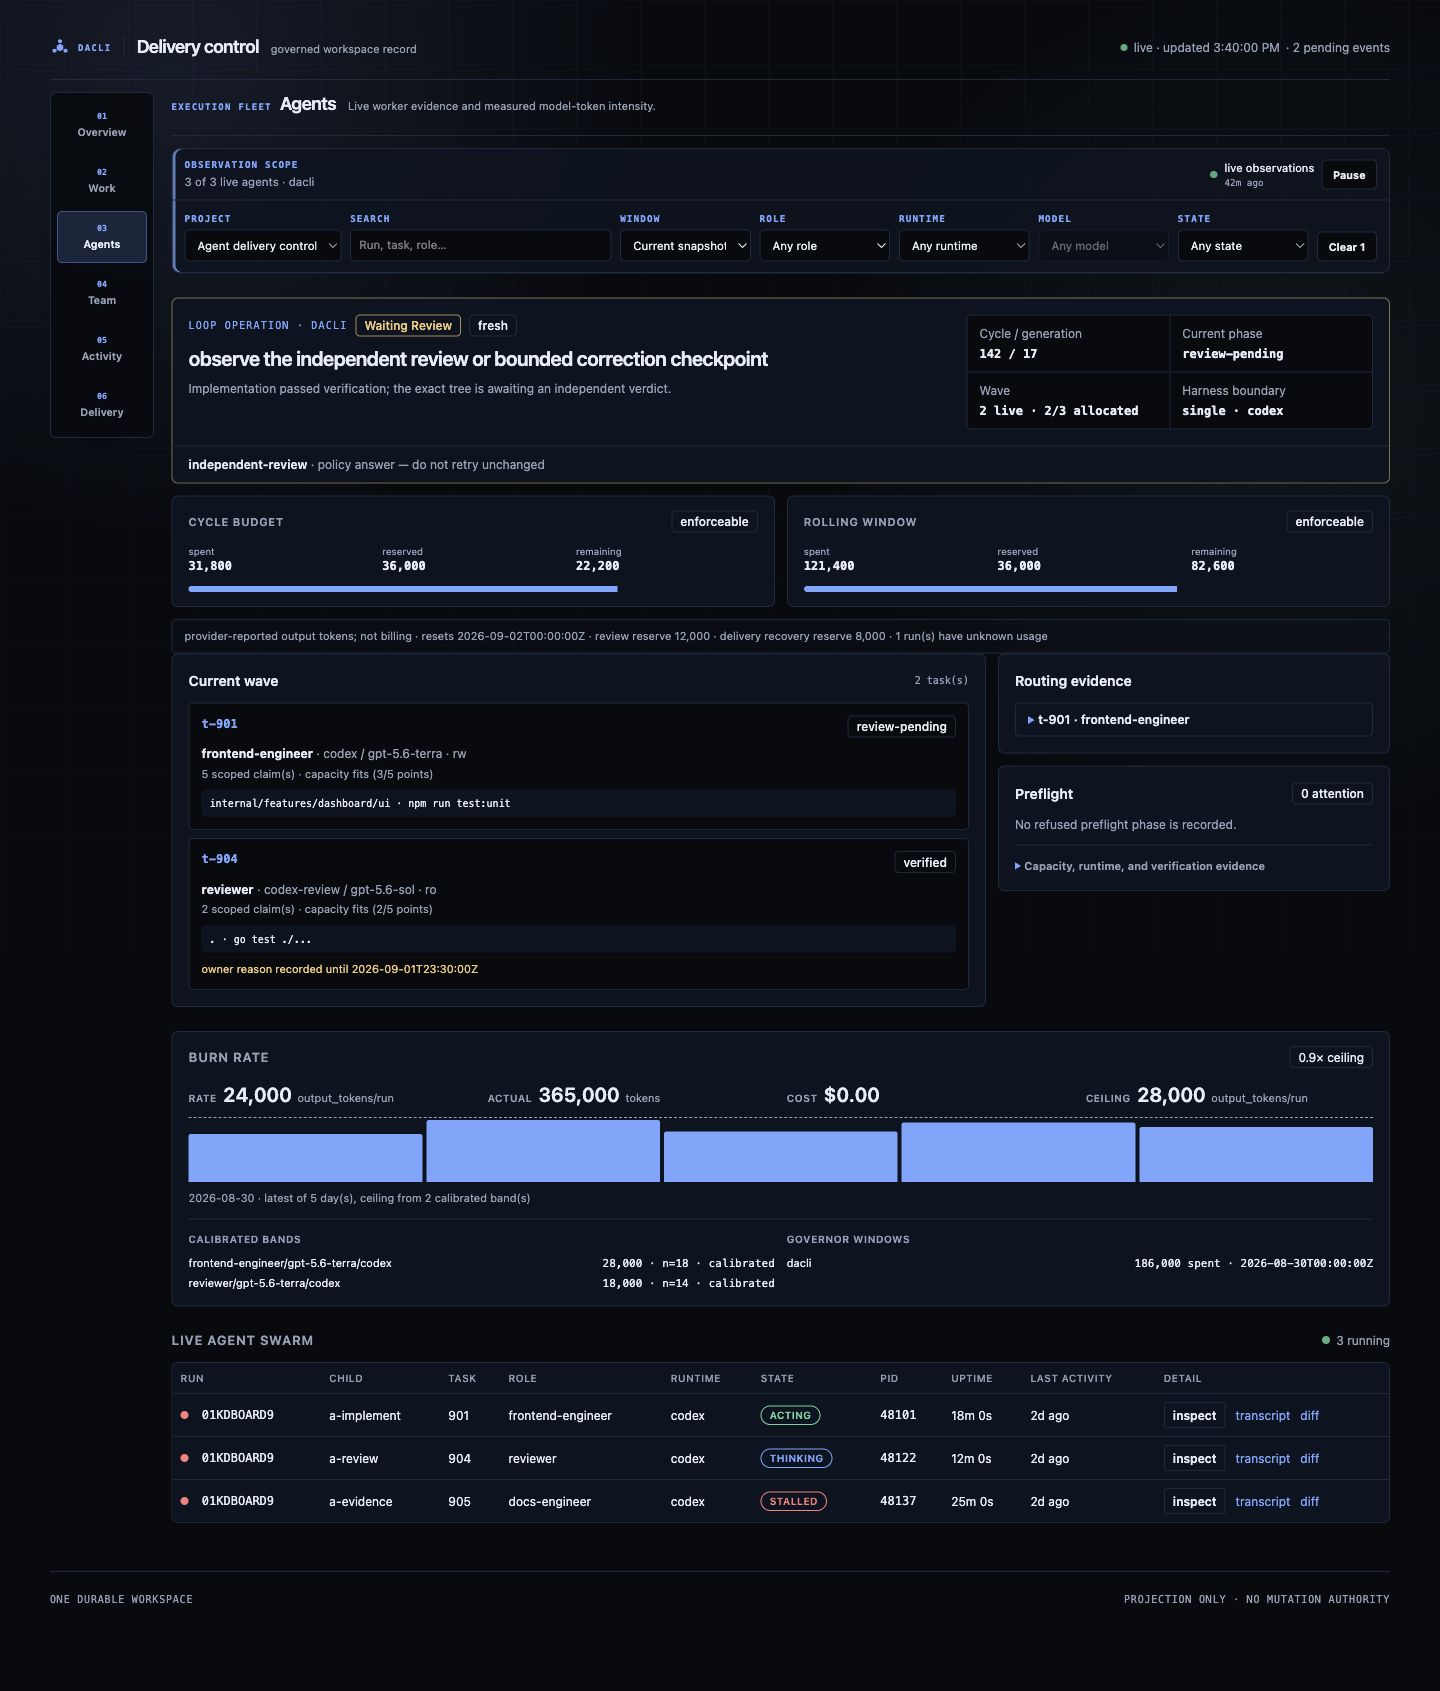Click the THINKING state badge
Viewport: 1440px width, 1691px height.
[796, 1459]
